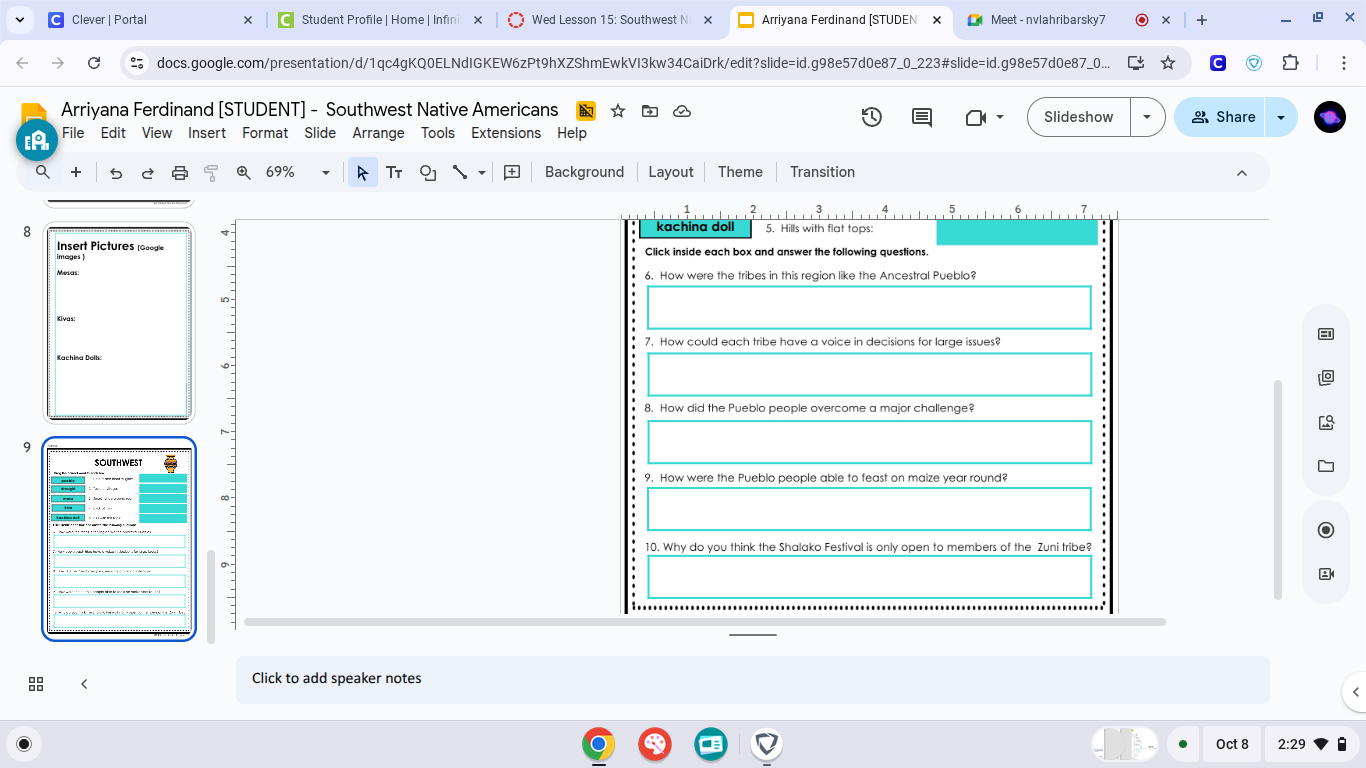Select slide 8 Insert Pictures thumbnail
1366x768 pixels.
click(119, 322)
